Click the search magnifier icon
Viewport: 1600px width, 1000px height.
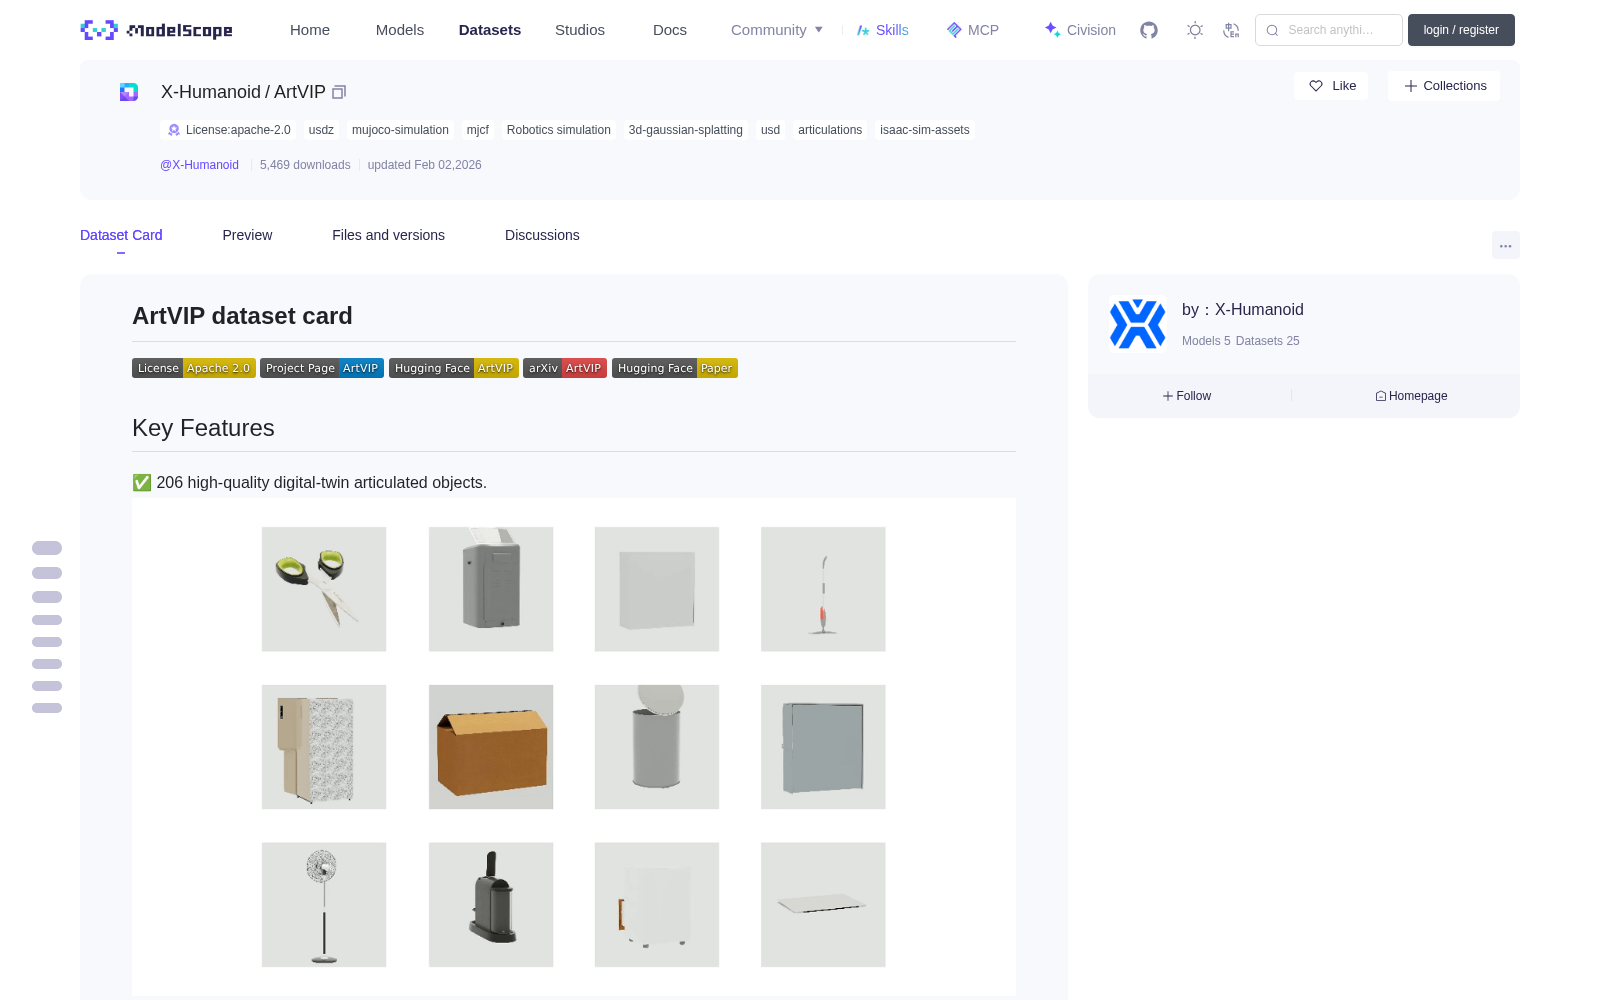(x=1272, y=30)
